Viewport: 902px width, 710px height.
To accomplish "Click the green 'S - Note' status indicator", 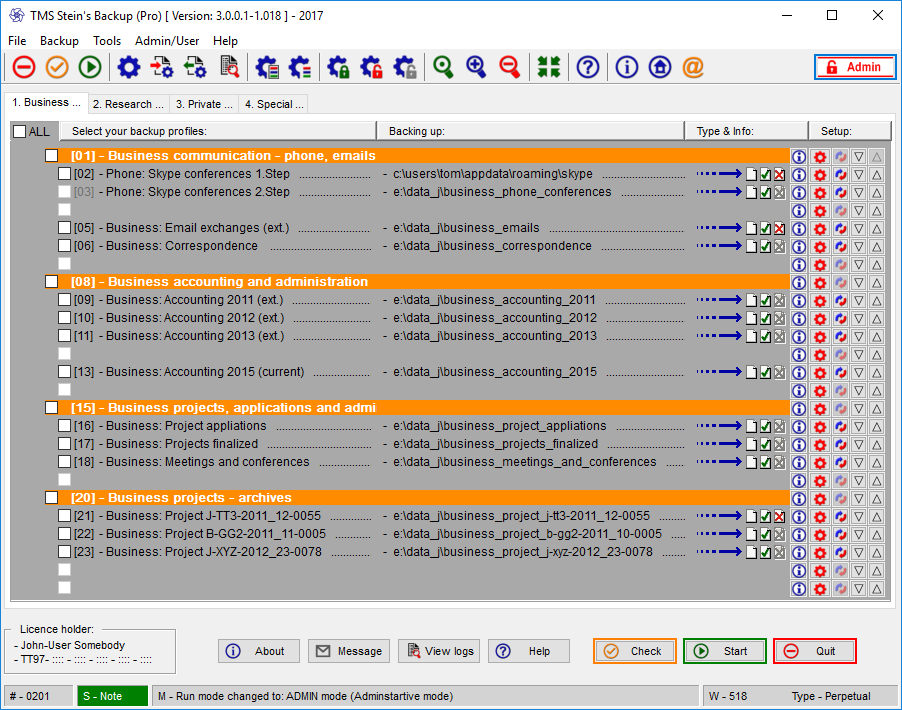I will coord(113,696).
